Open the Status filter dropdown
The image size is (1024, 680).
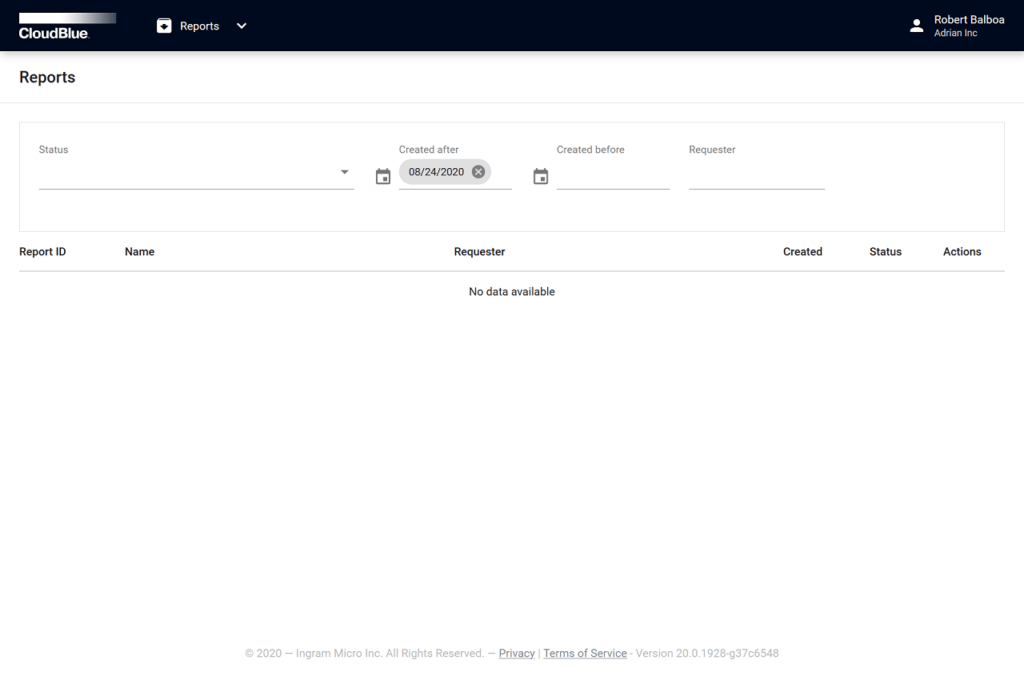click(195, 171)
